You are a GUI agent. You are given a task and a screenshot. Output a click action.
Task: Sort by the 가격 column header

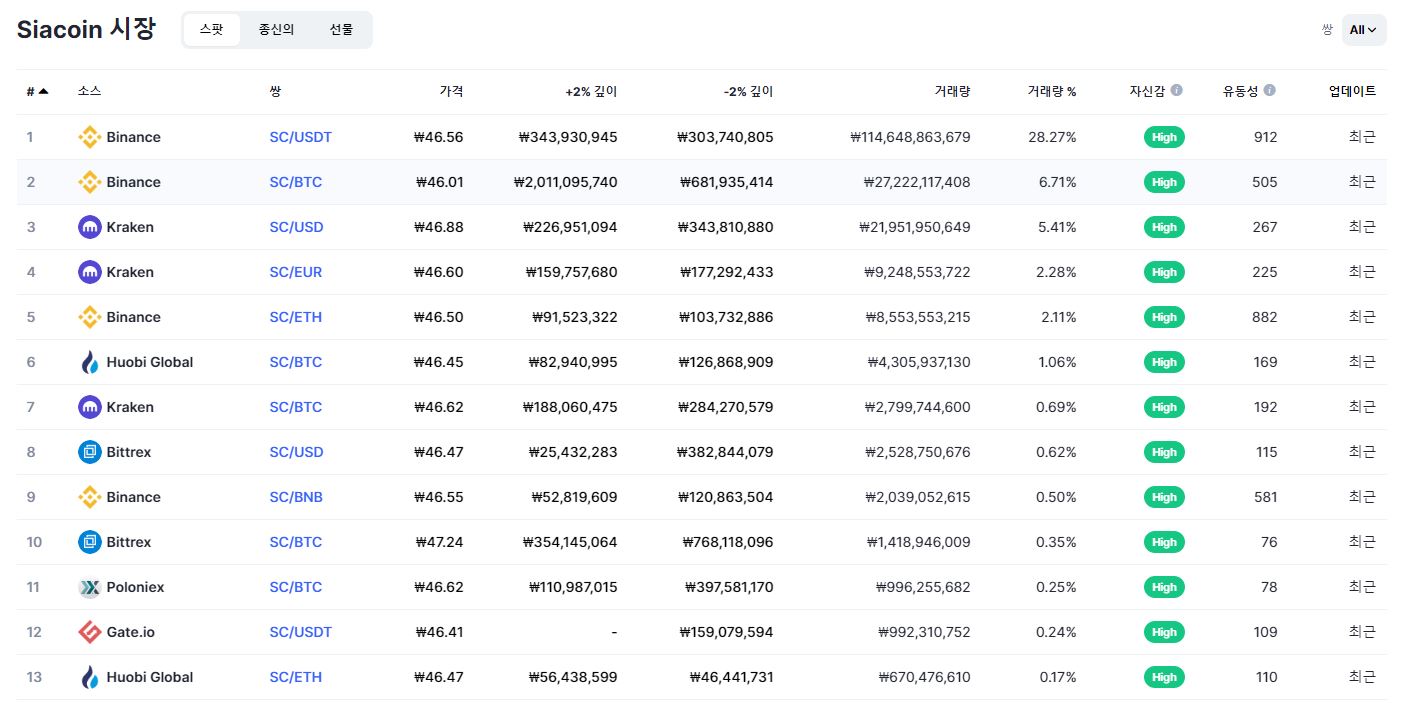(451, 91)
